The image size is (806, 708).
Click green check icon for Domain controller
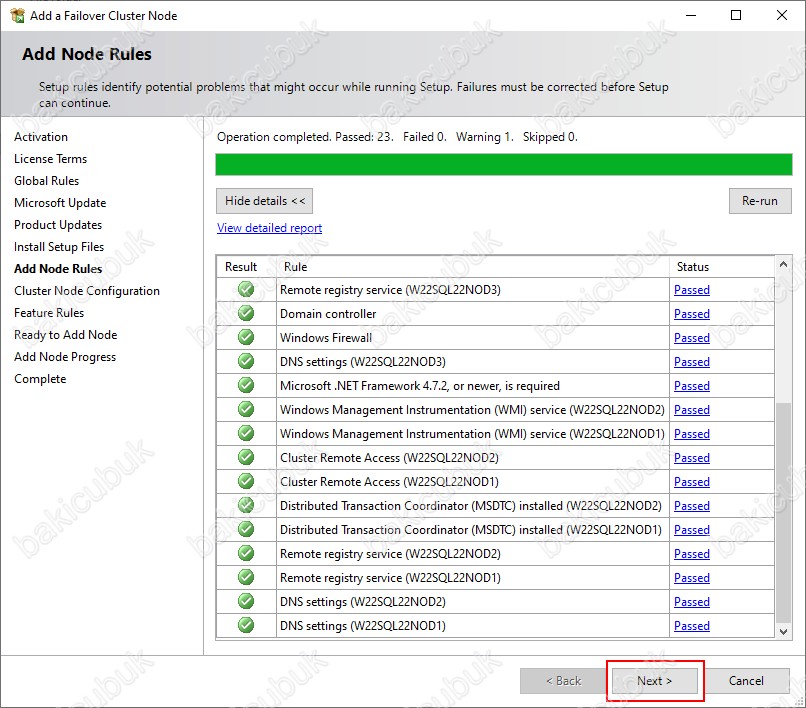click(x=246, y=313)
